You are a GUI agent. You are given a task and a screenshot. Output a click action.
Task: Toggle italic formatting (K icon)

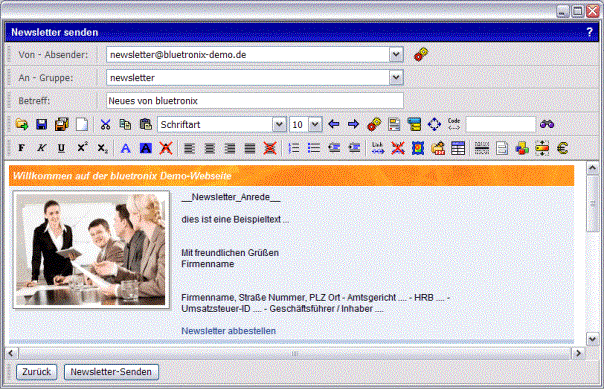click(x=42, y=148)
